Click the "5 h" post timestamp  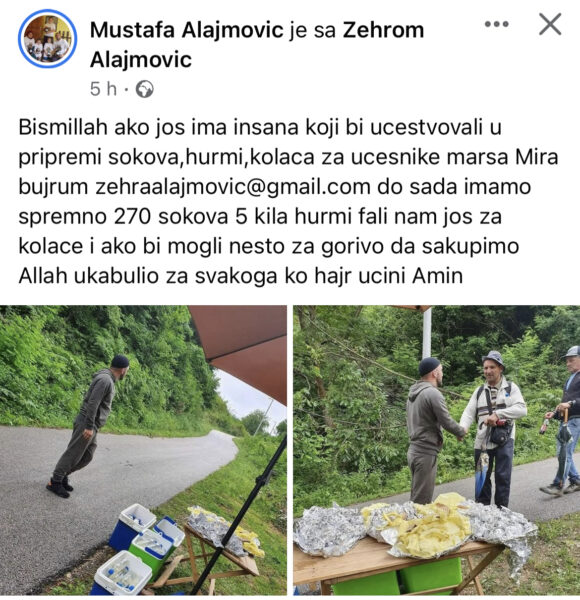[103, 89]
